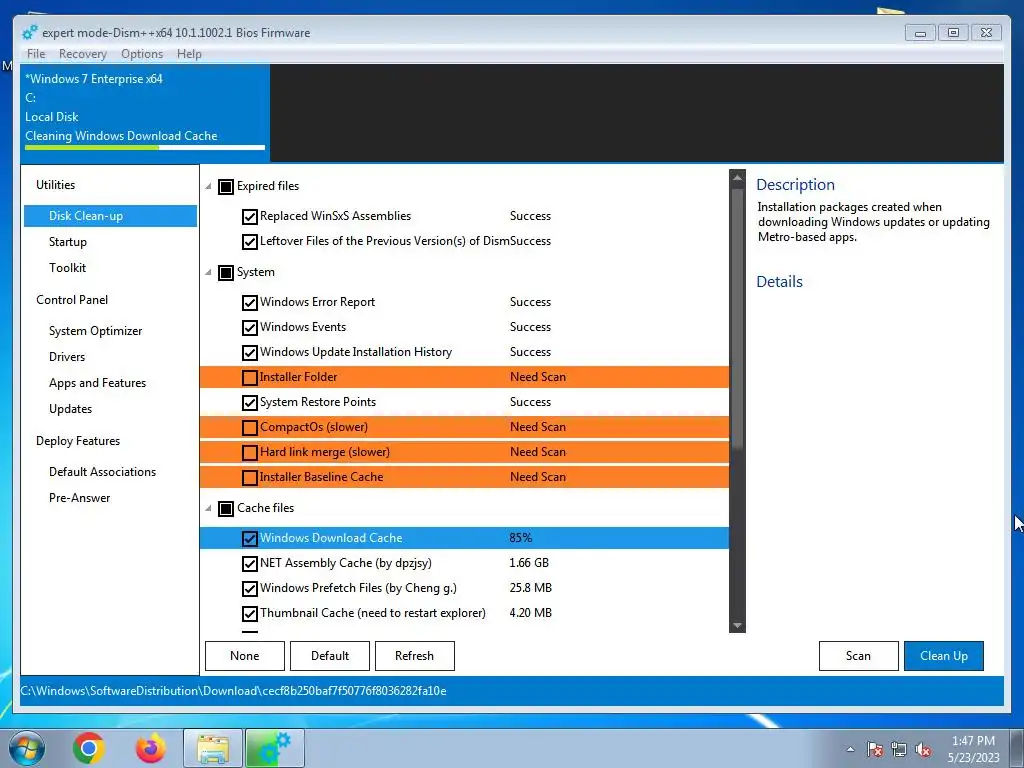Viewport: 1024px width, 768px height.
Task: Click the Refresh button
Action: pyautogui.click(x=415, y=656)
